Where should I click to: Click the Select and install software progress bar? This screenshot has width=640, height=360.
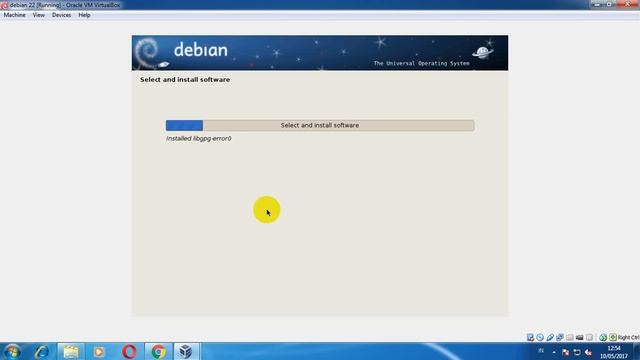[320, 125]
